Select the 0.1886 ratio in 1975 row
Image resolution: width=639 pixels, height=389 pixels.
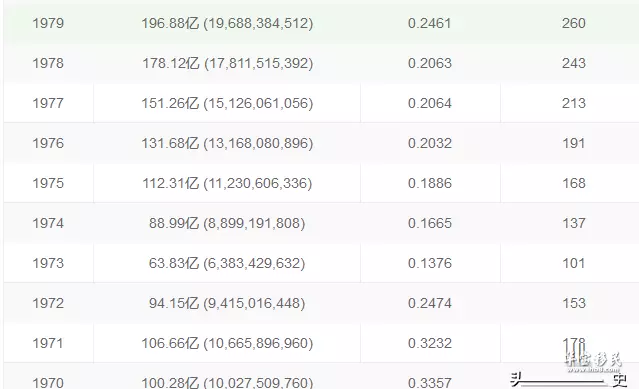tap(430, 183)
